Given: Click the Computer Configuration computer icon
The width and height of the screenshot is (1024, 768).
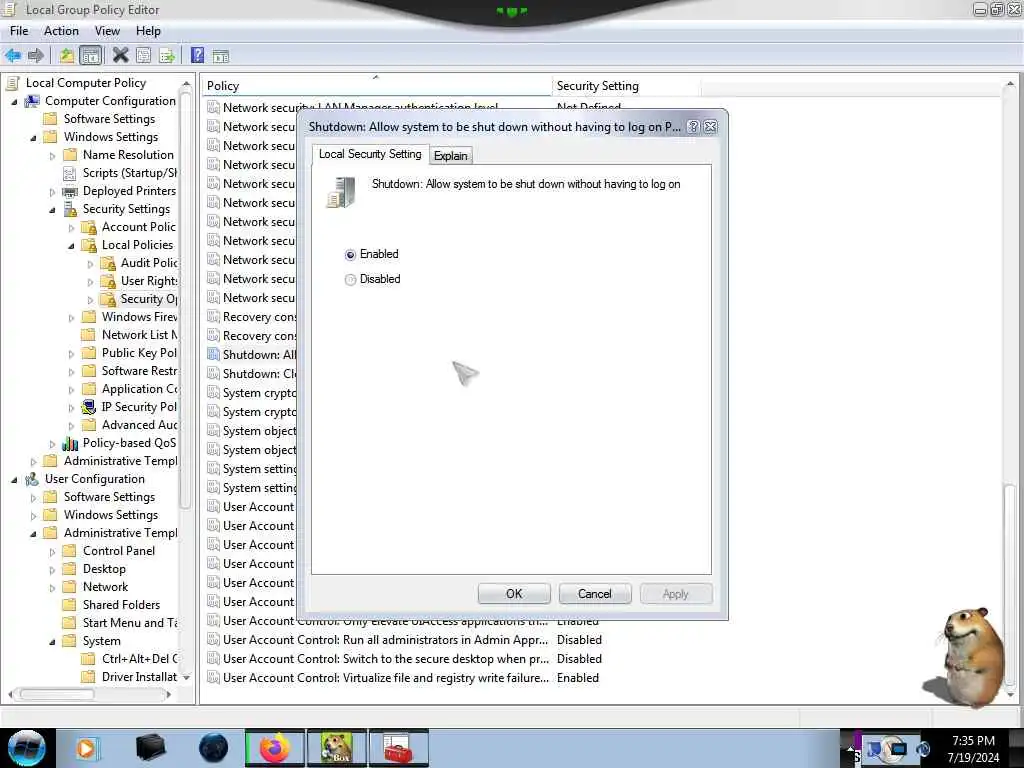Looking at the screenshot, I should 32,101.
